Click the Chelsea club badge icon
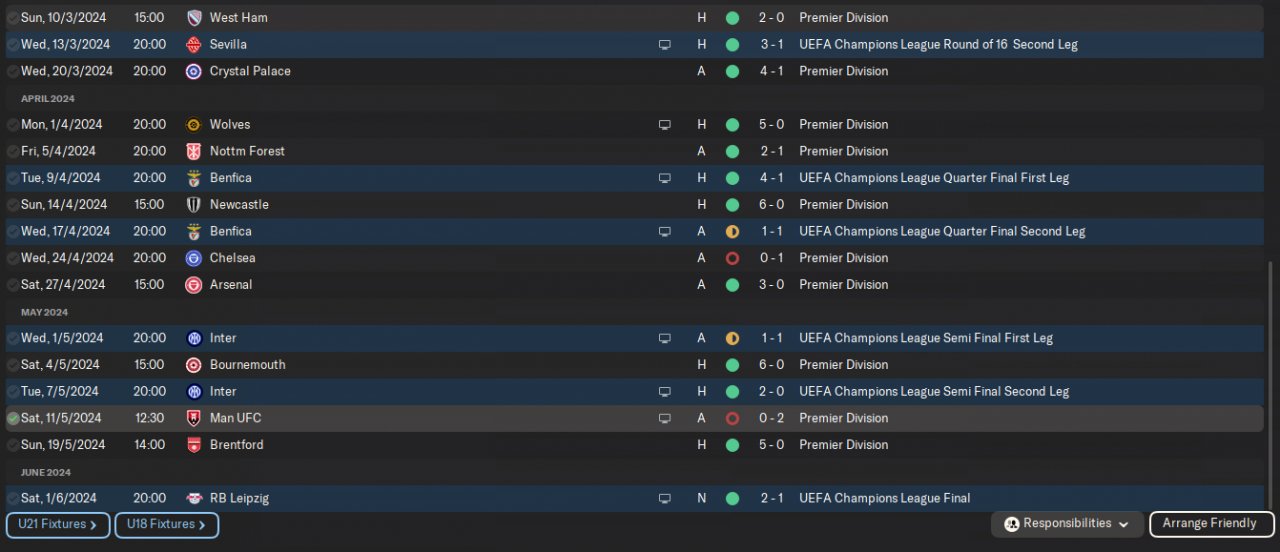1280x552 pixels. [x=194, y=258]
